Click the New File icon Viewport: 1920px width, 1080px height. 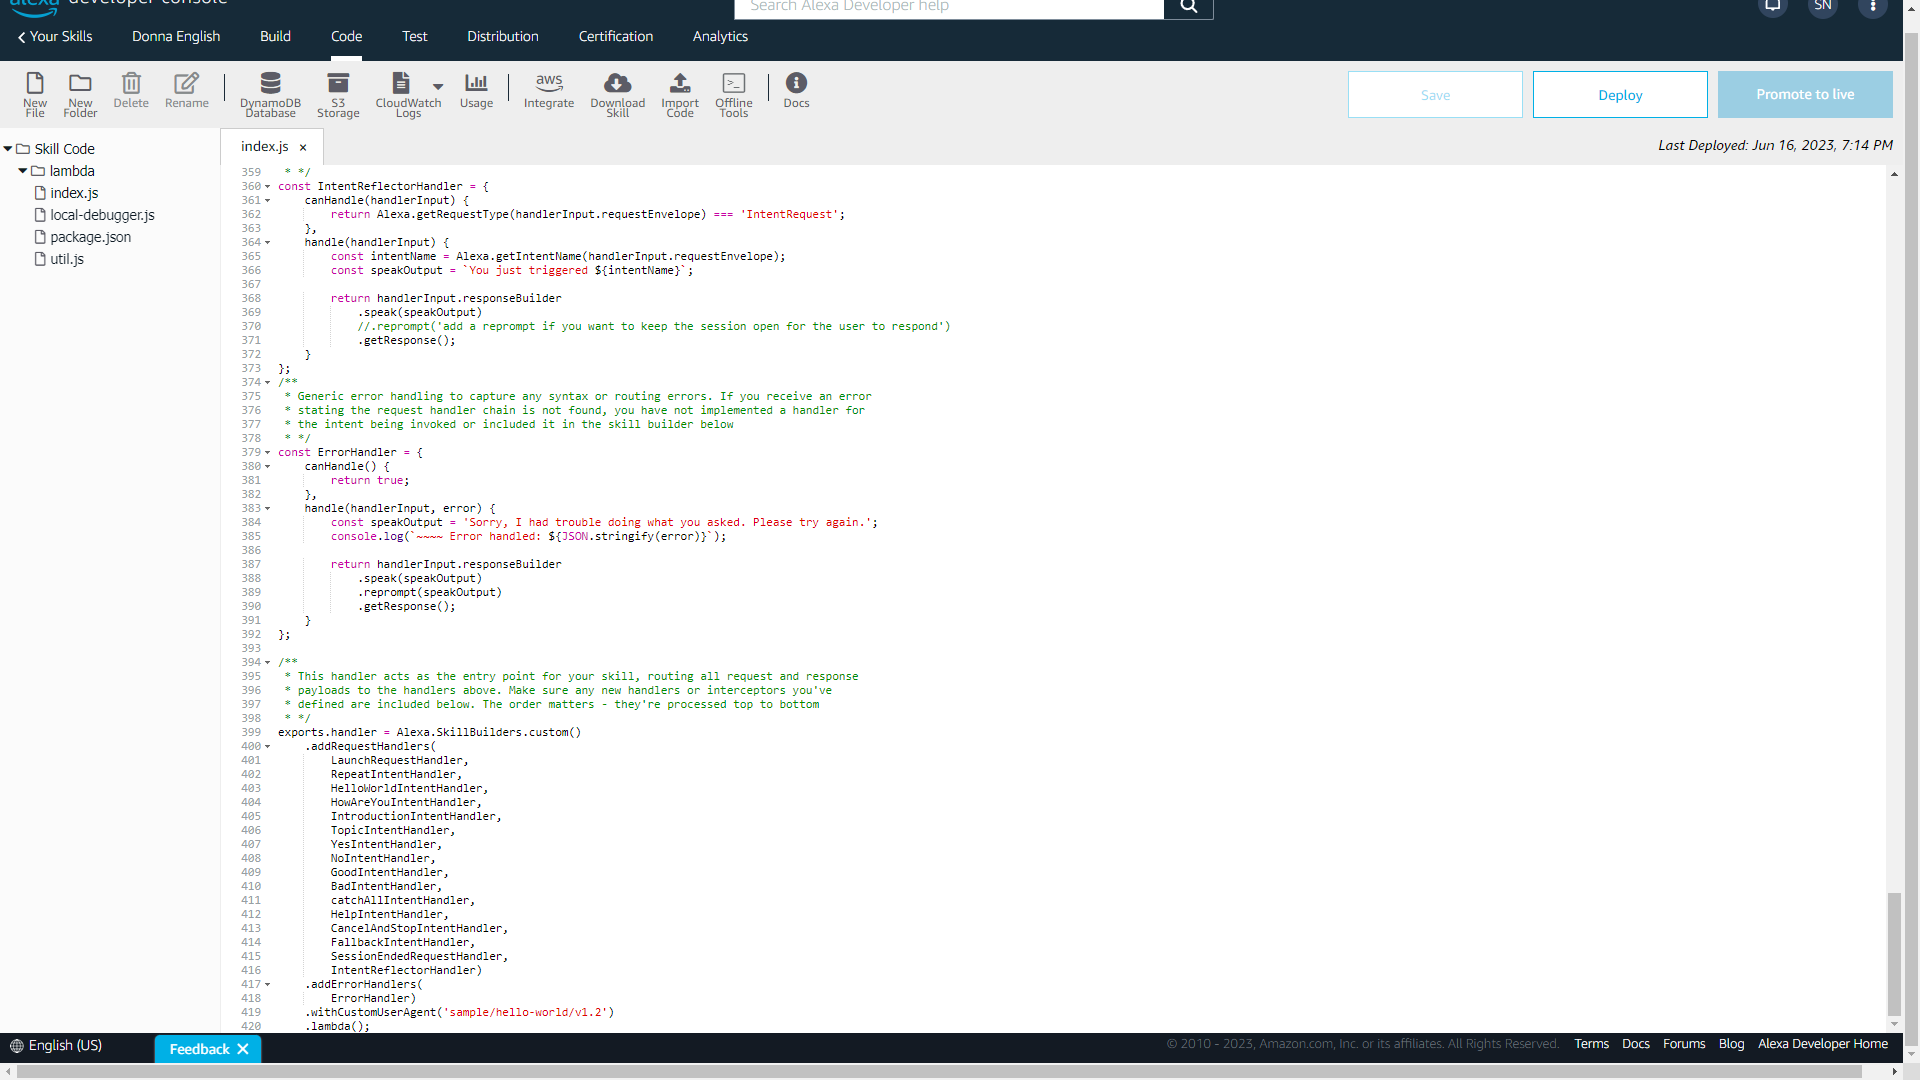click(35, 84)
